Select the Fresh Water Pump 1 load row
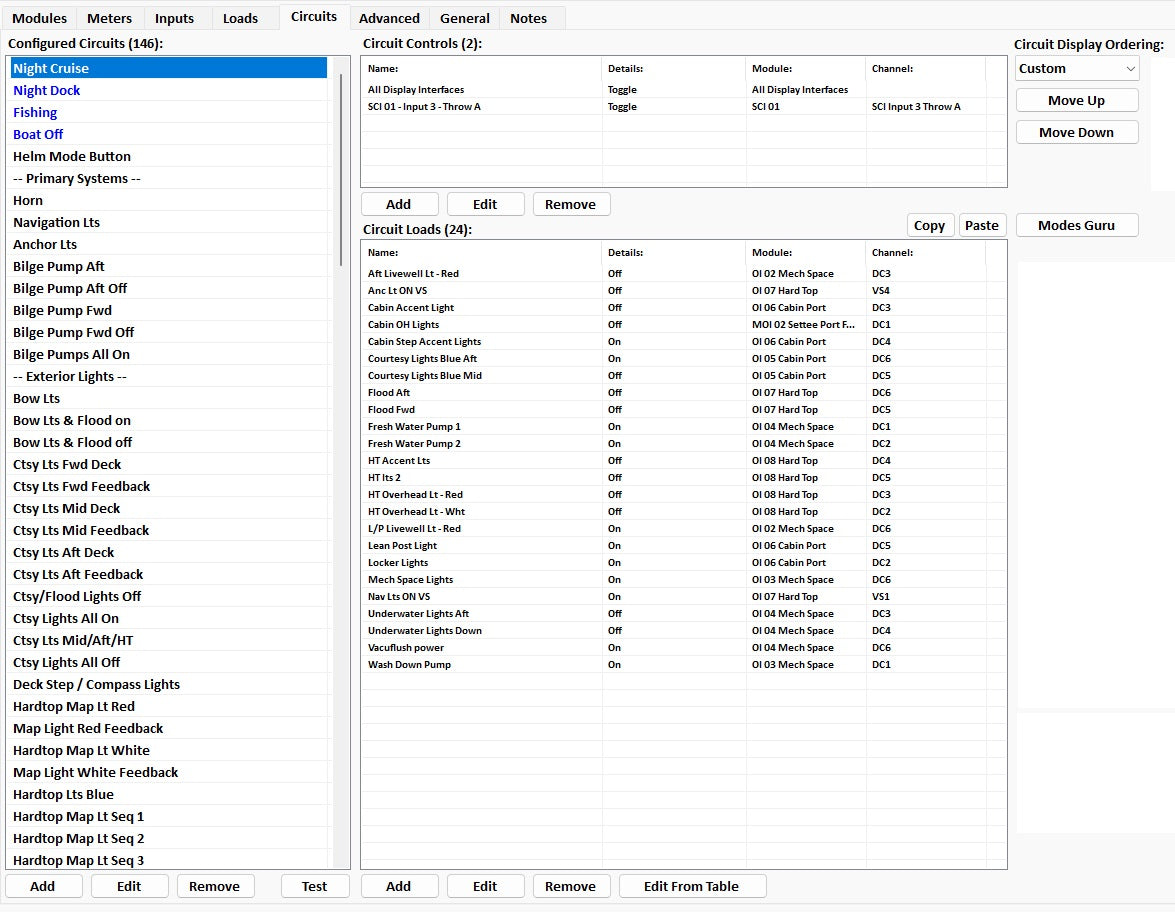Screen dimensions: 1175x912 [x=414, y=427]
